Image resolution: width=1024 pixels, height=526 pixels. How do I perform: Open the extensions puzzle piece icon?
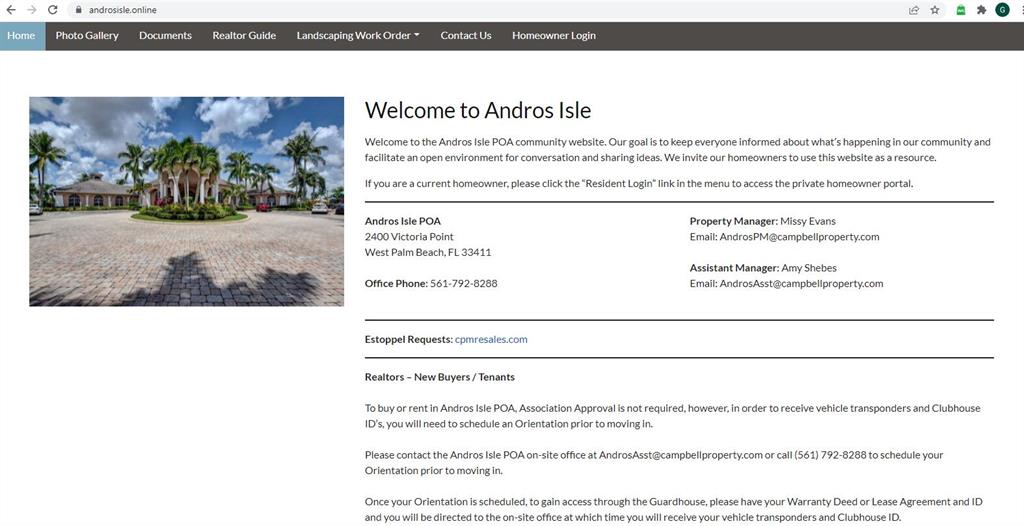[981, 10]
